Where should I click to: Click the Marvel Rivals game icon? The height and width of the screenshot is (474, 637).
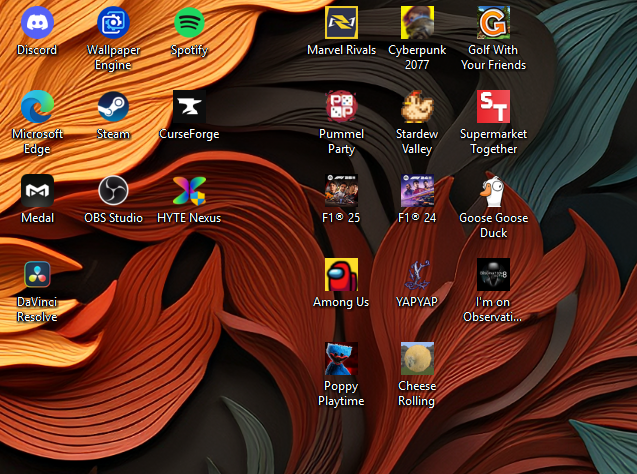[x=341, y=23]
